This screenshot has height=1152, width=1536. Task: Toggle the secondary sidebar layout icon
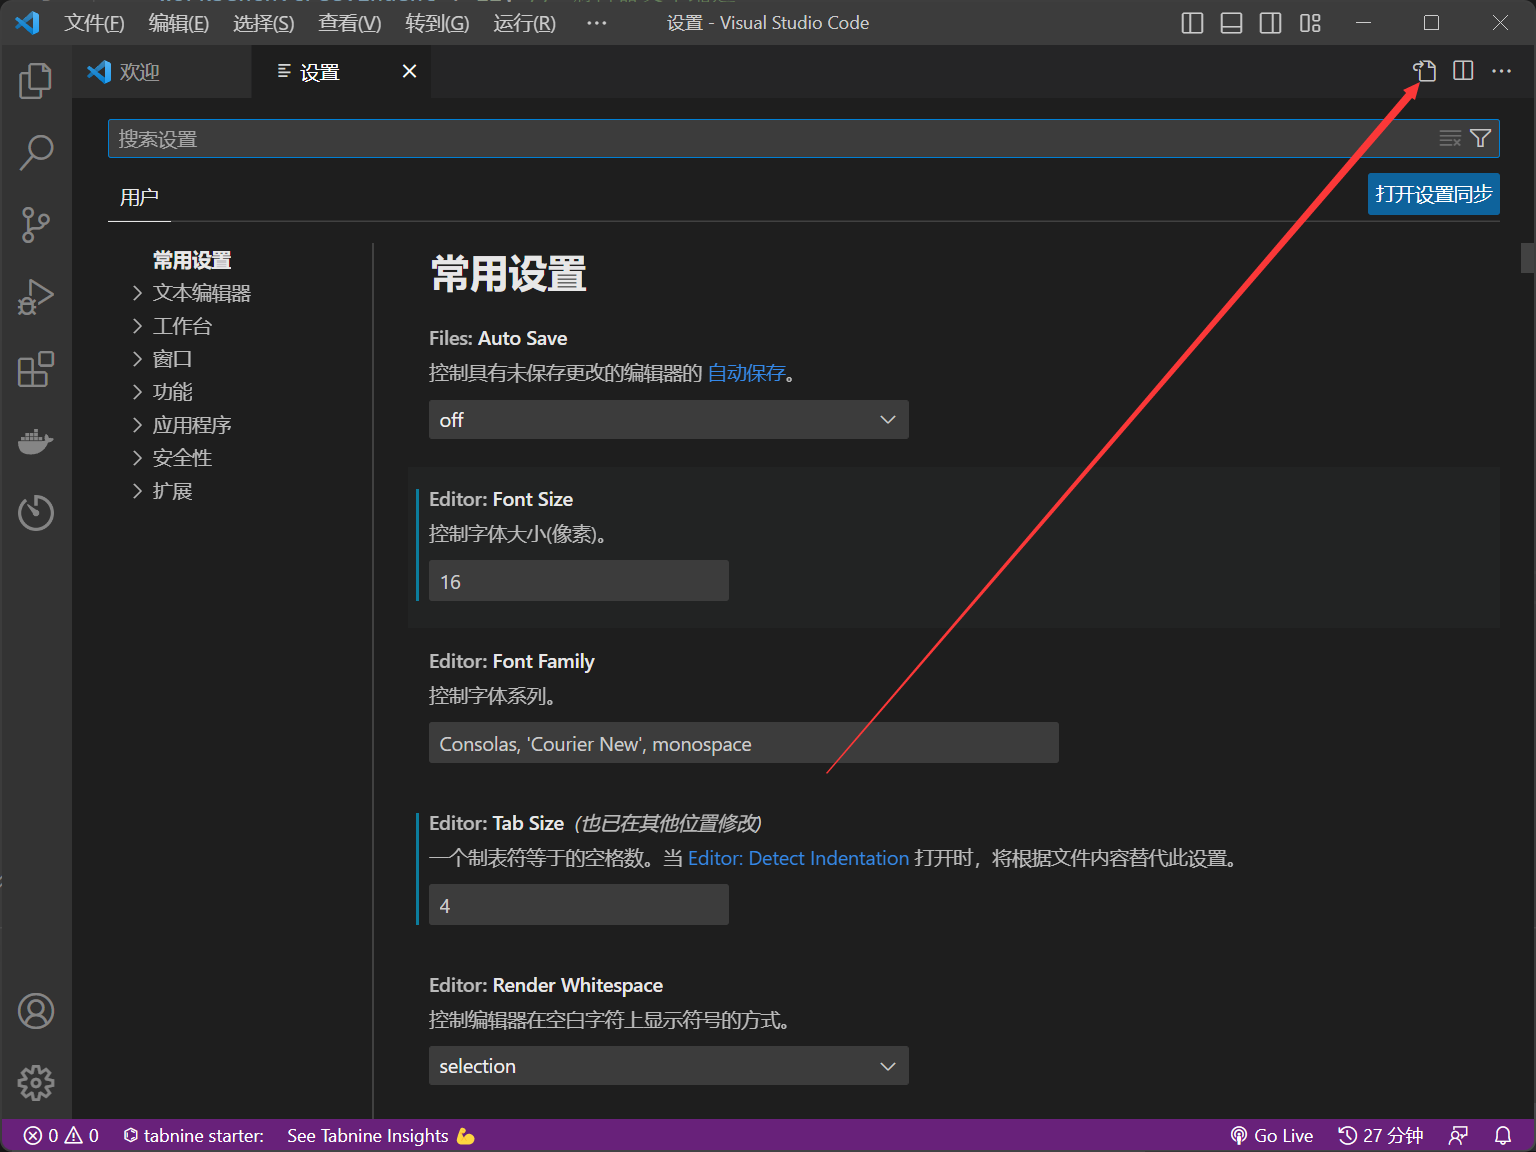pyautogui.click(x=1270, y=23)
